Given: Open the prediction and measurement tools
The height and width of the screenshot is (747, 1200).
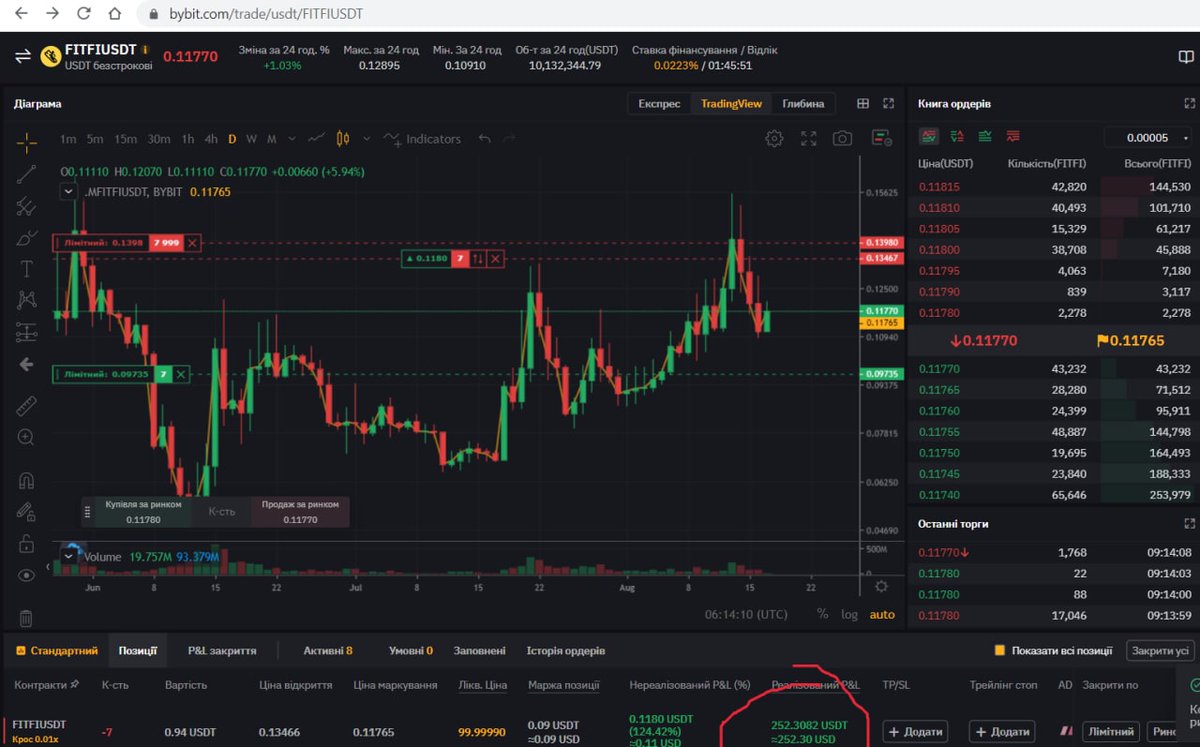Looking at the screenshot, I should (x=26, y=332).
